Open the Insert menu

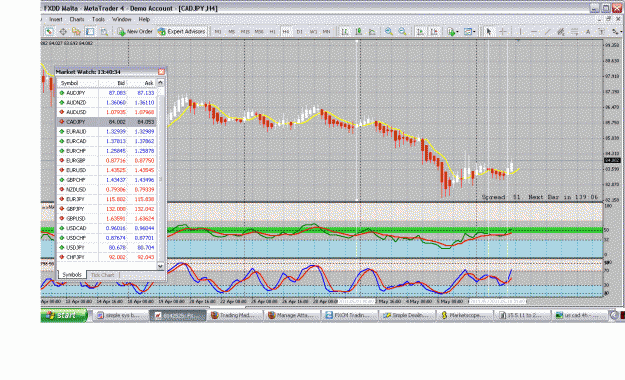pyautogui.click(x=56, y=19)
